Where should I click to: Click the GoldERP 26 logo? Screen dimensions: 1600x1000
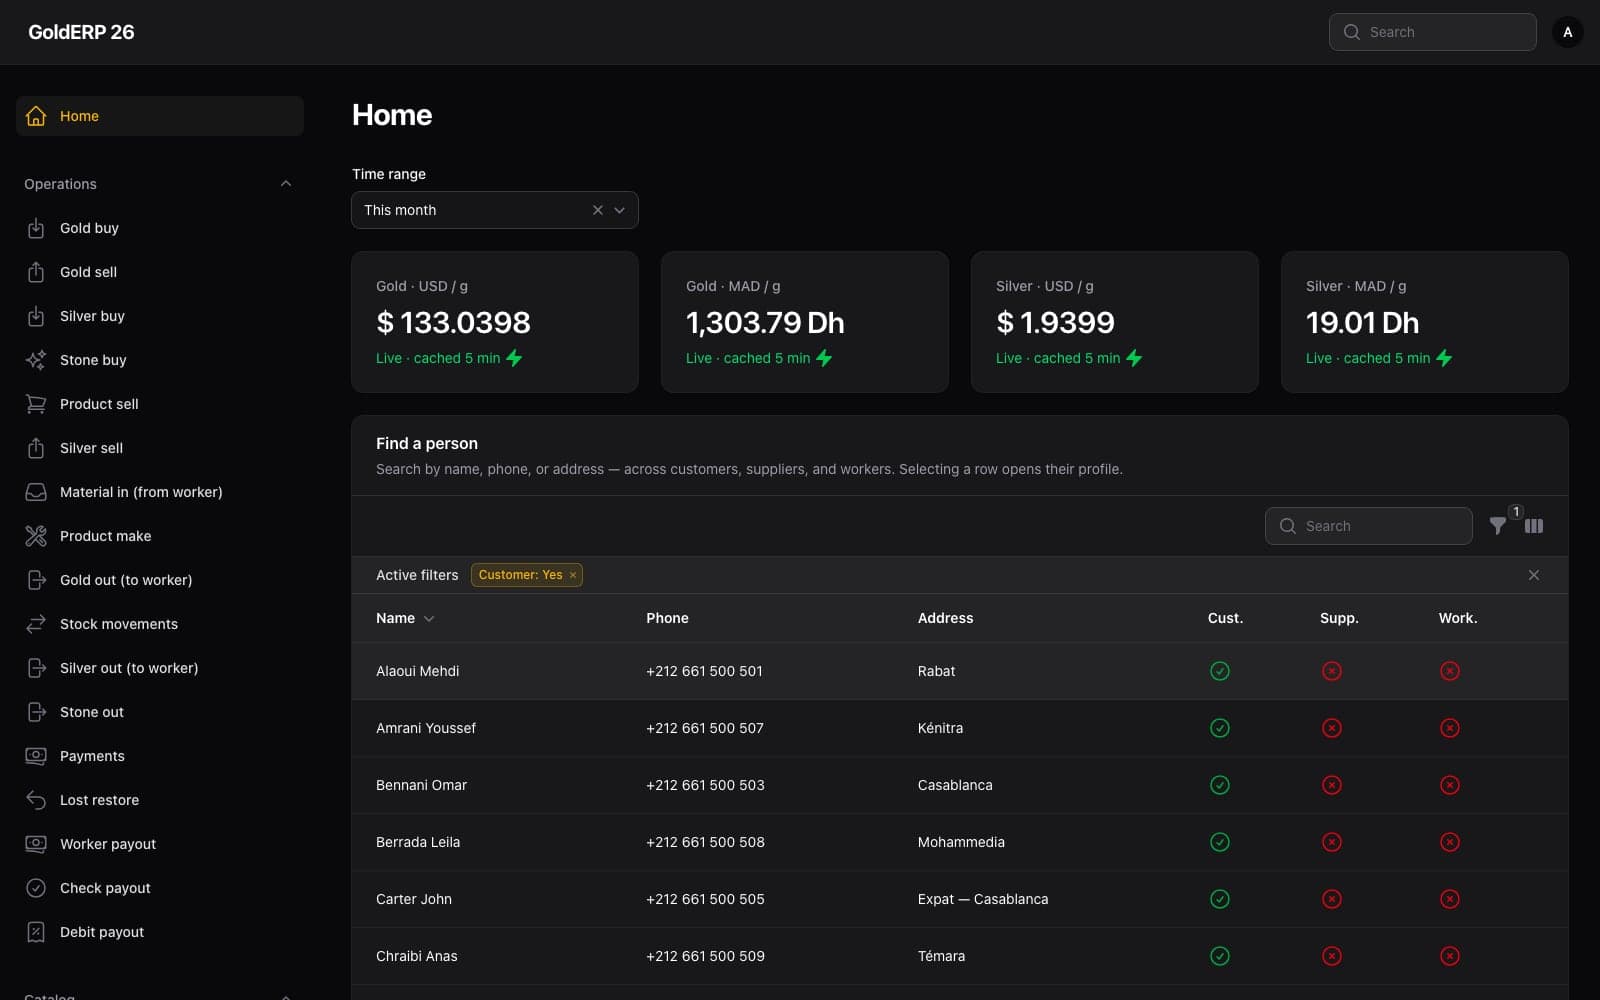coord(81,32)
